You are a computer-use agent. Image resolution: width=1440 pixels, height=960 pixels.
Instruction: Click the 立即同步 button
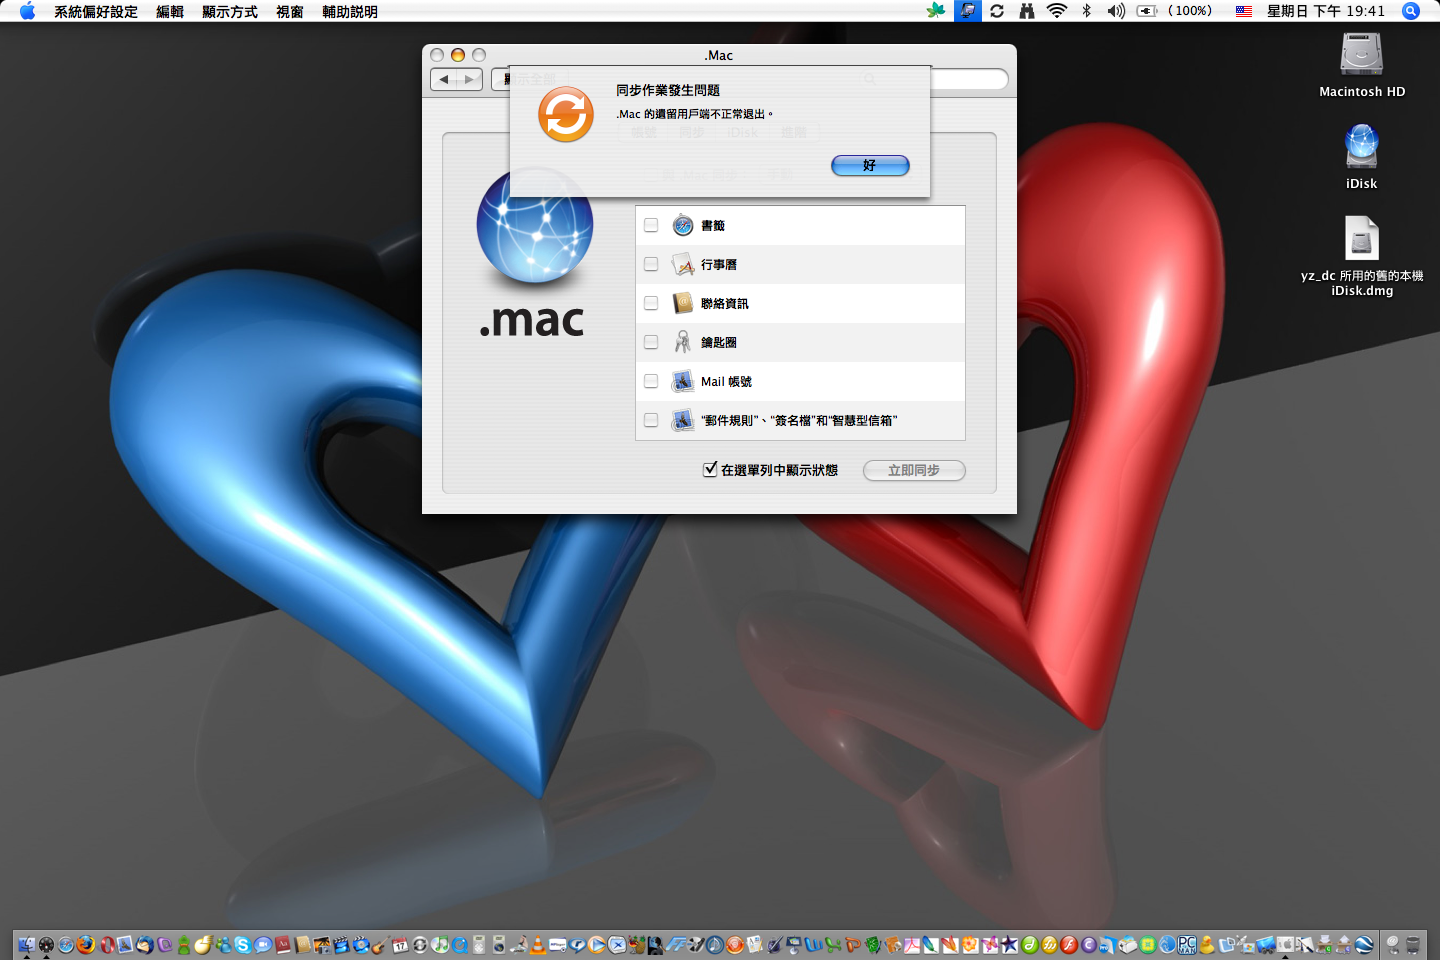914,470
